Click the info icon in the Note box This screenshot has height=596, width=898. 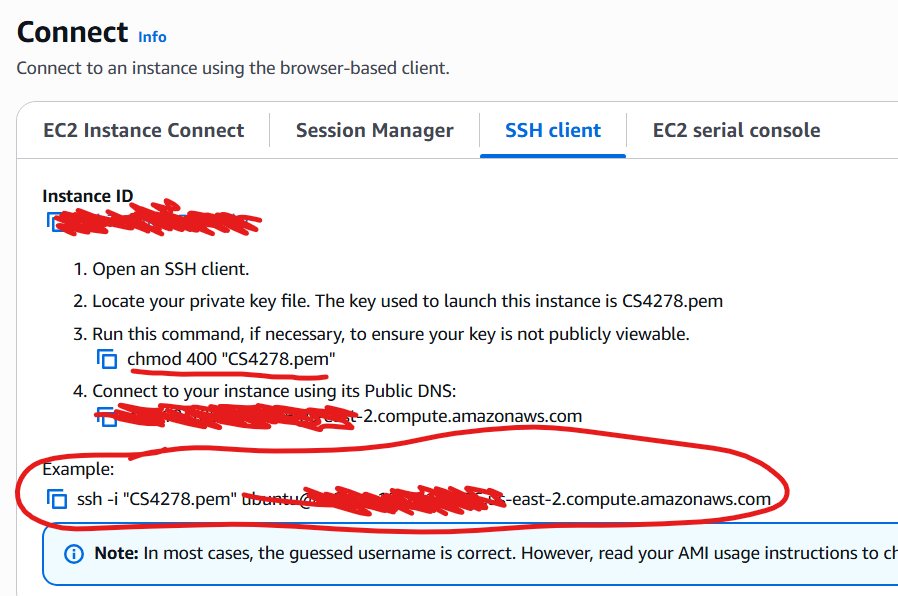coord(73,553)
